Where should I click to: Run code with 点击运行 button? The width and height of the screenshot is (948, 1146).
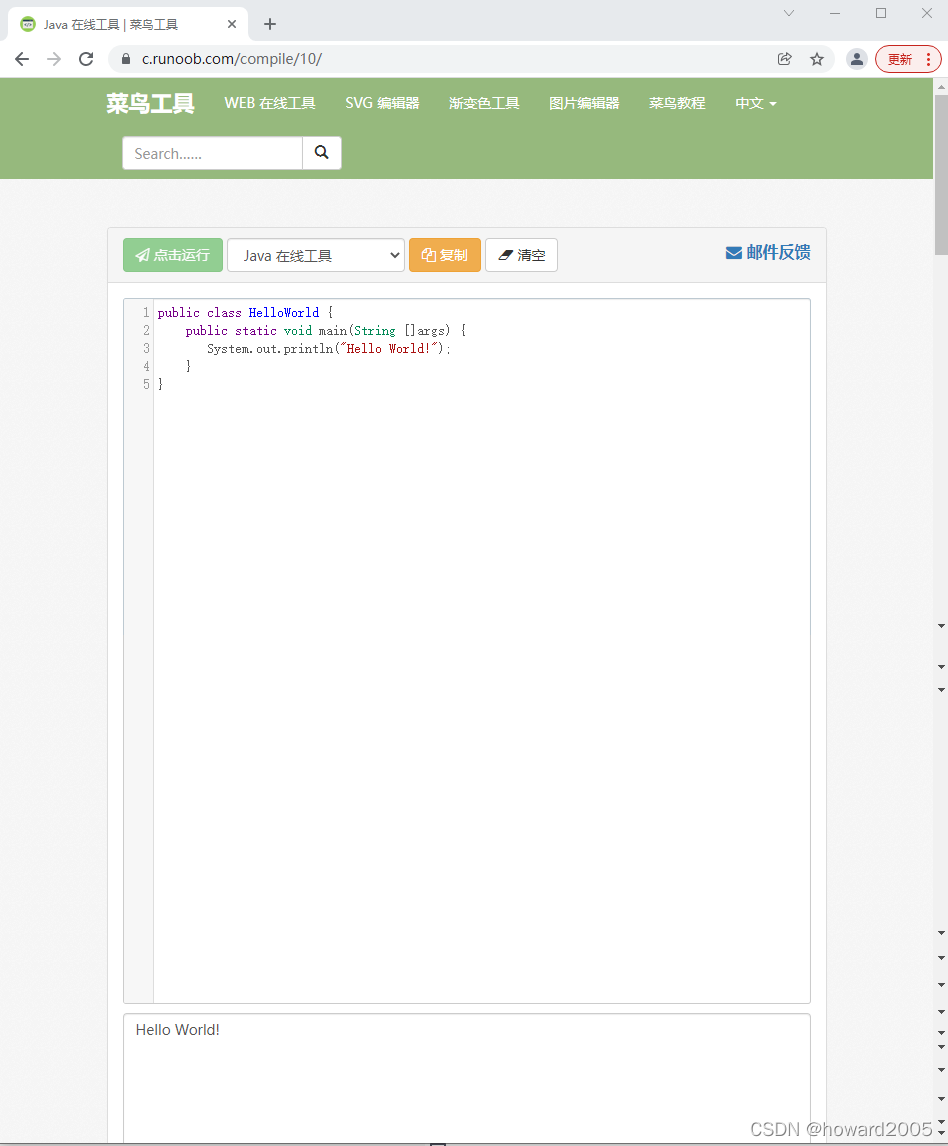172,255
